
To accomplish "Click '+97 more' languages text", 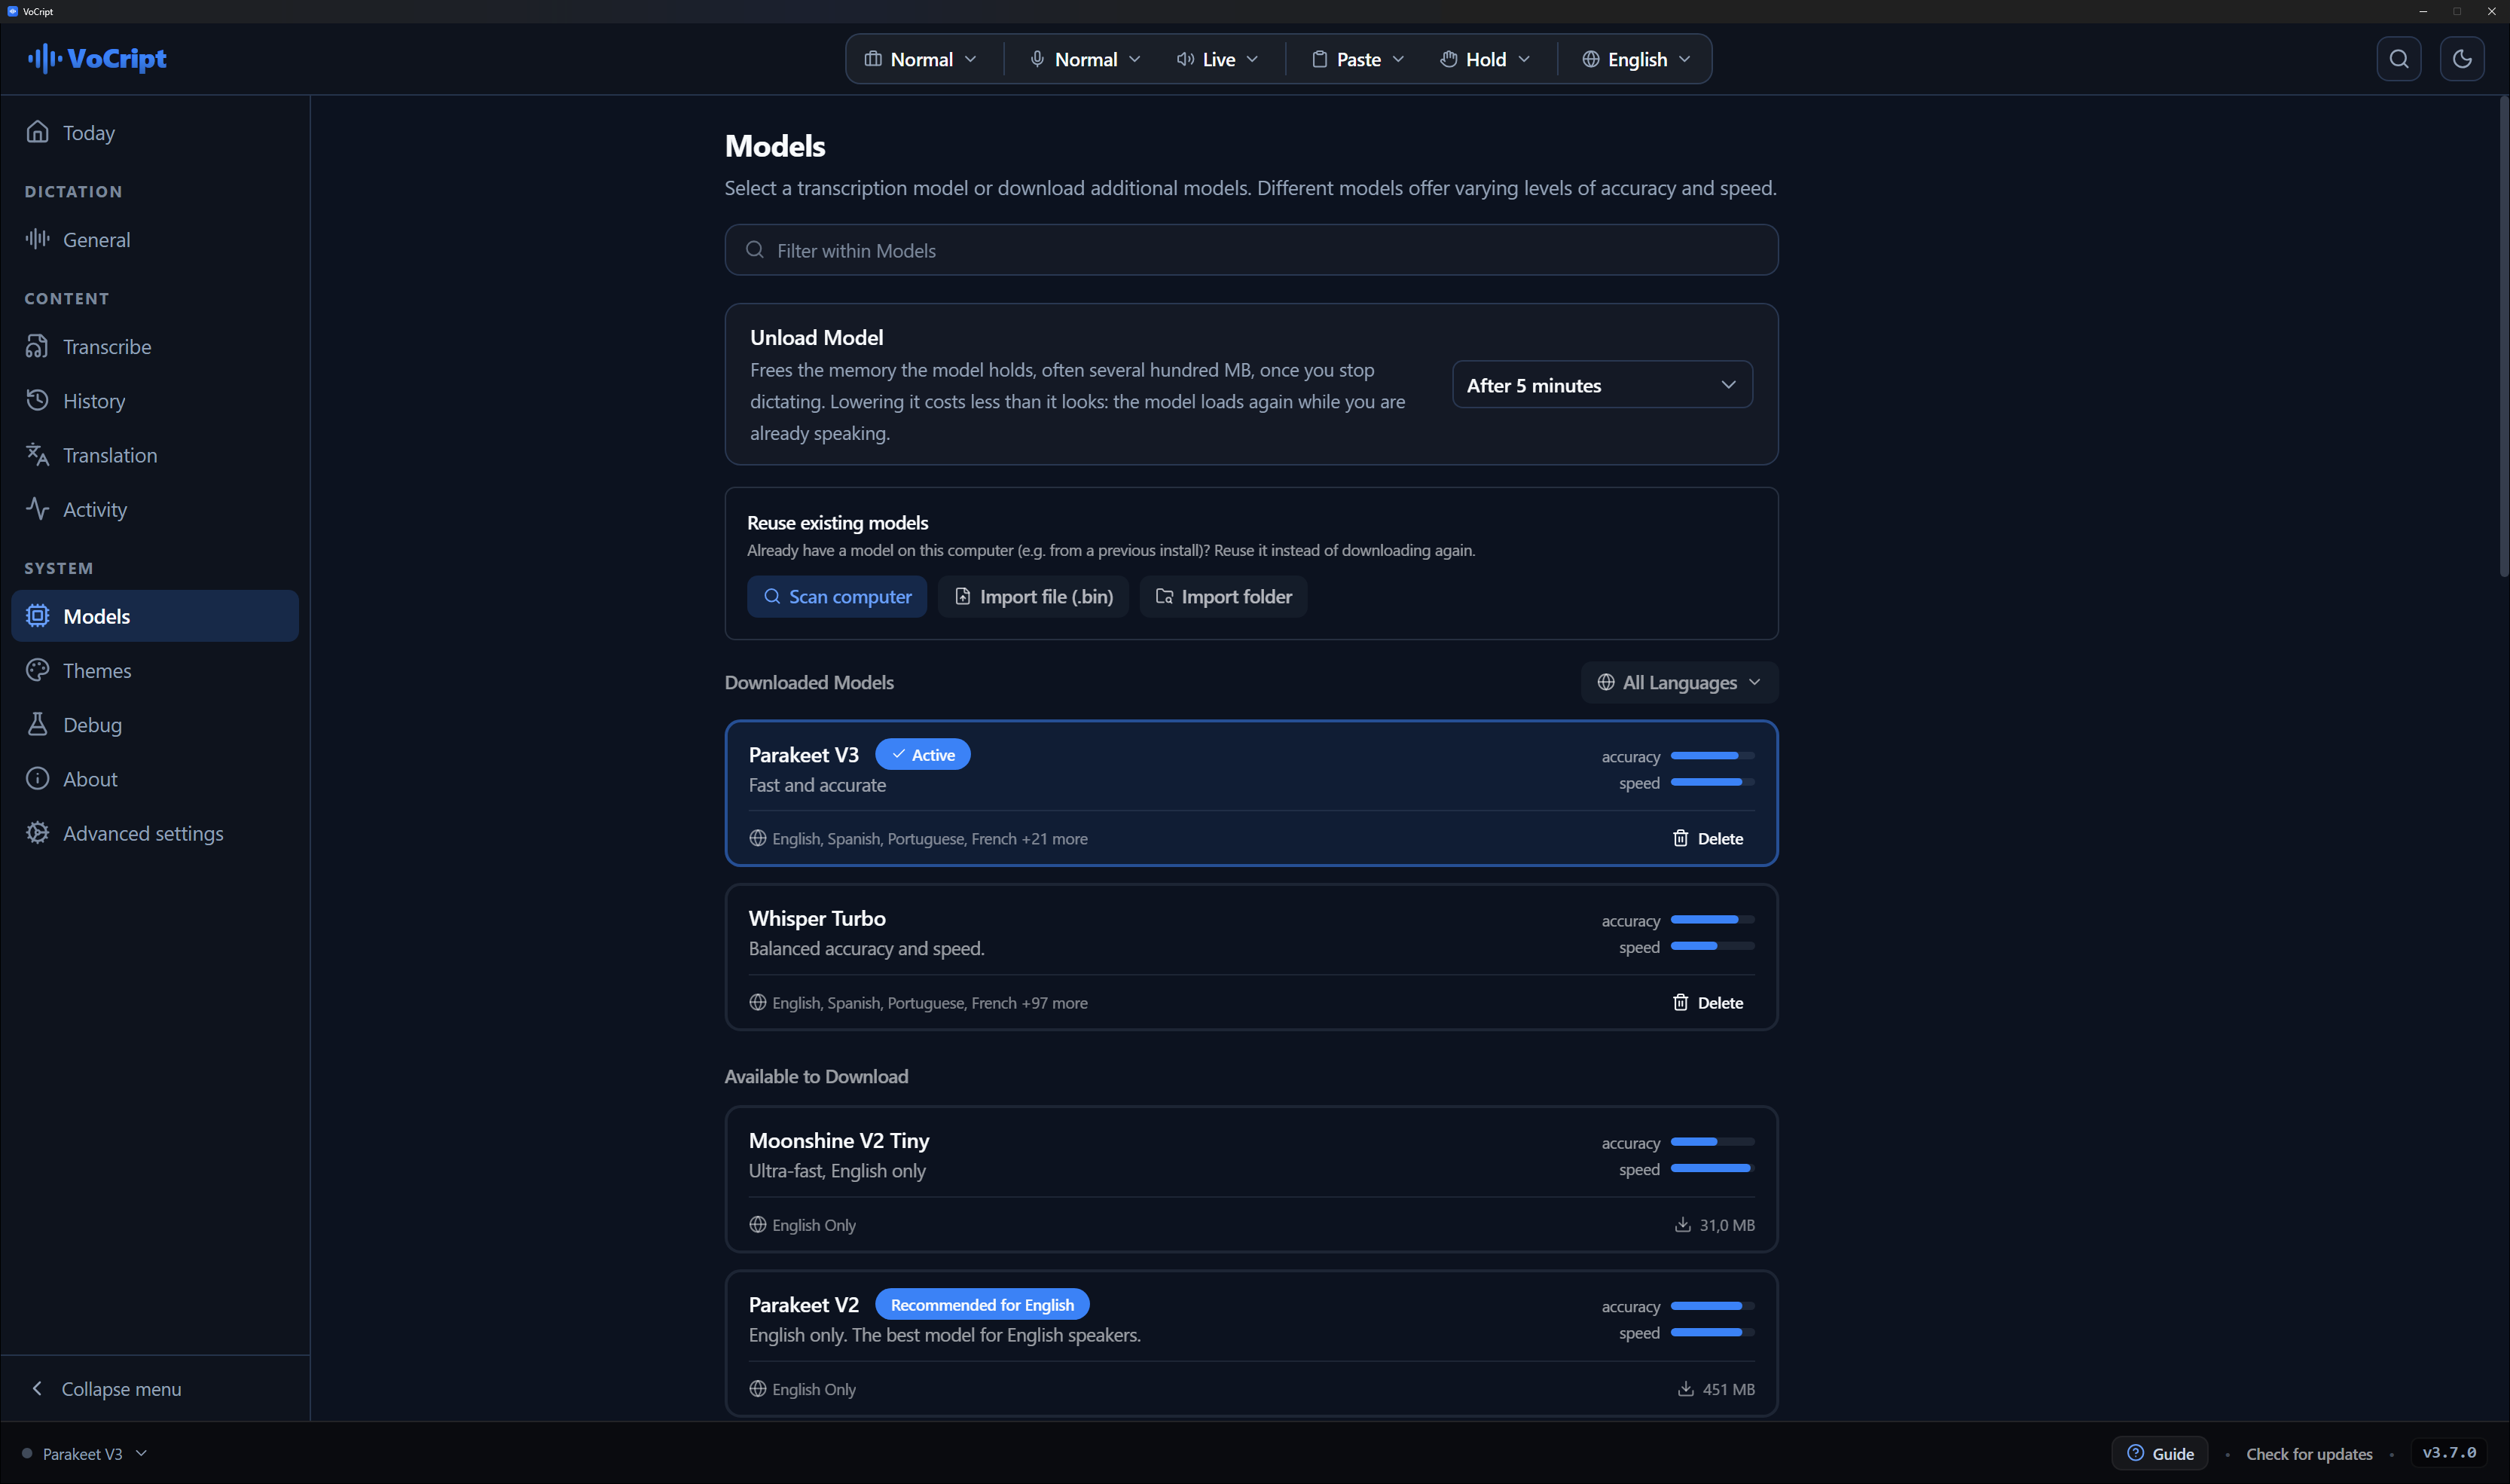I will [x=1054, y=1002].
